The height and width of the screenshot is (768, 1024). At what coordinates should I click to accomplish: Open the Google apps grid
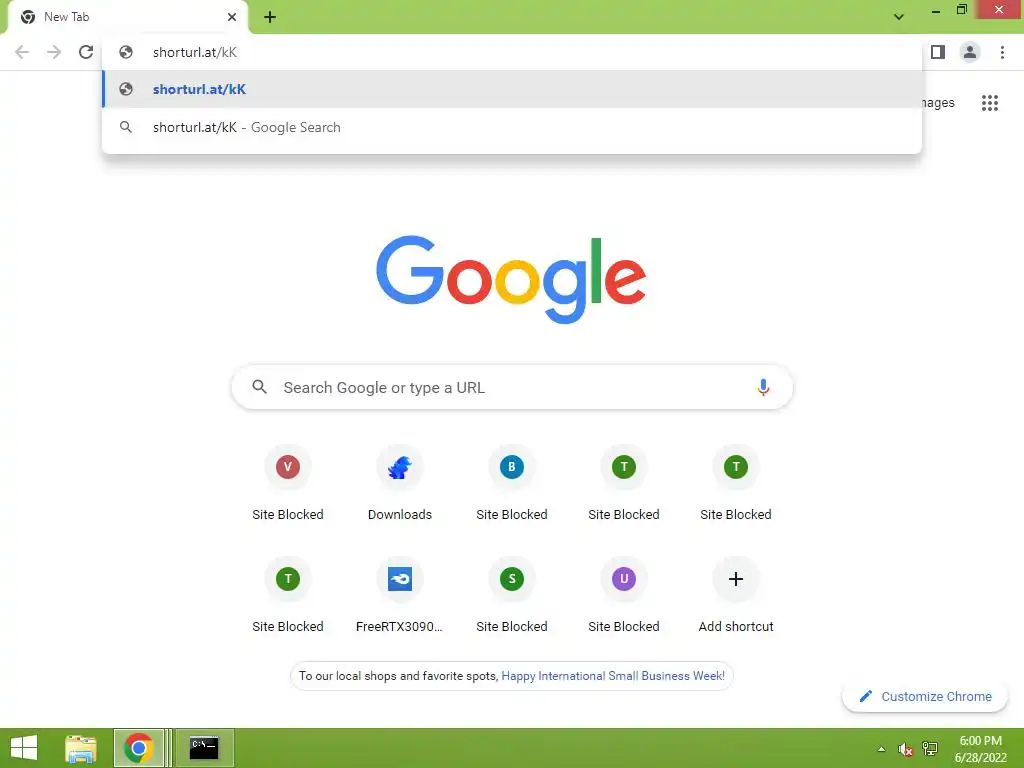tap(990, 103)
